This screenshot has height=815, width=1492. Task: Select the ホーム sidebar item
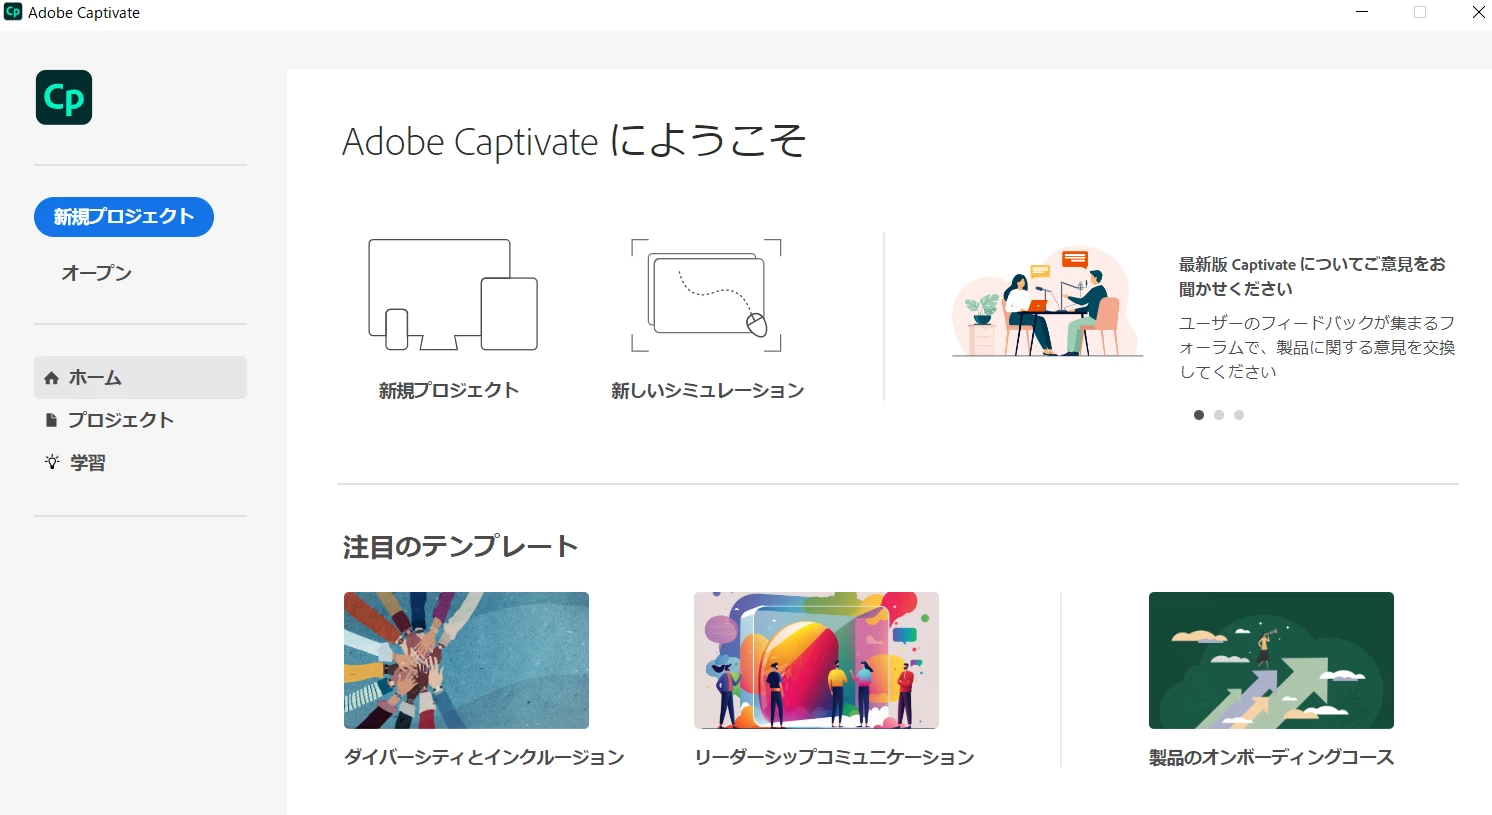tap(140, 378)
